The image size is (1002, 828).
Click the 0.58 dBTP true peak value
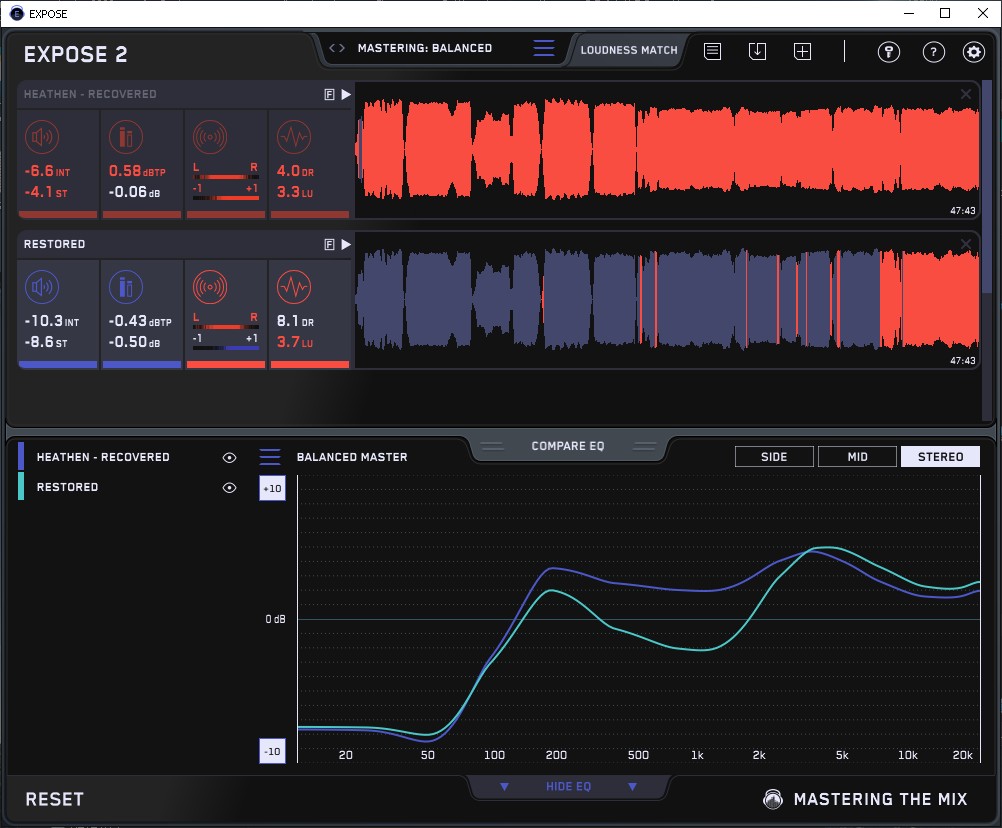pos(137,171)
